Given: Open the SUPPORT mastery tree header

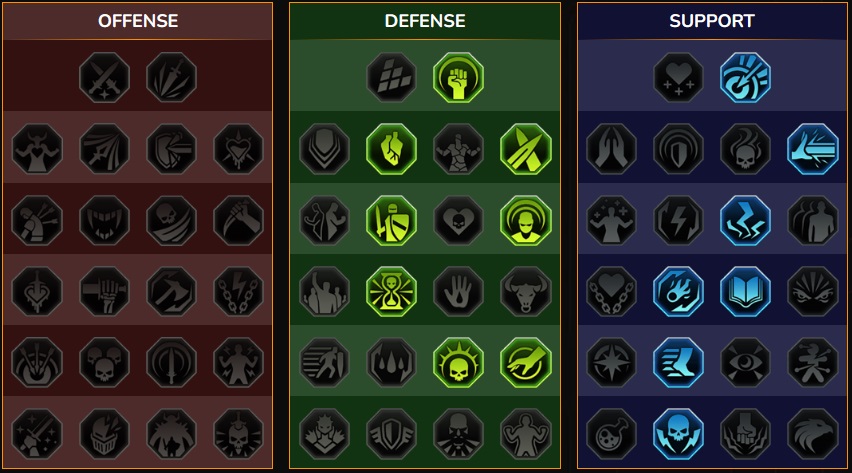Looking at the screenshot, I should (712, 21).
